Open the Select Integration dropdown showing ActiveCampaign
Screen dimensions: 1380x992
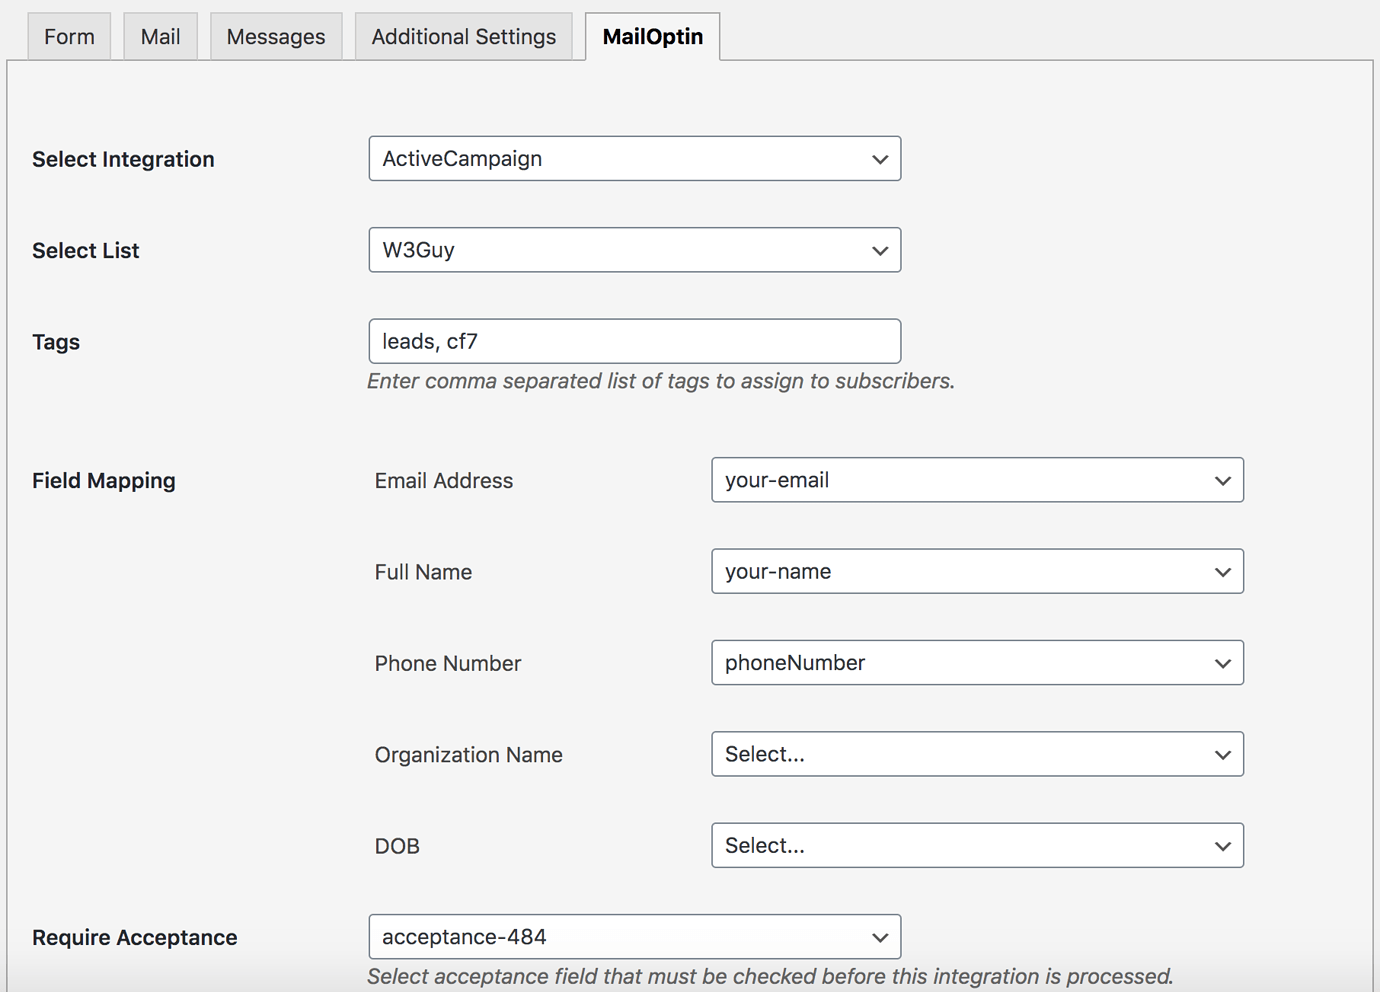634,159
